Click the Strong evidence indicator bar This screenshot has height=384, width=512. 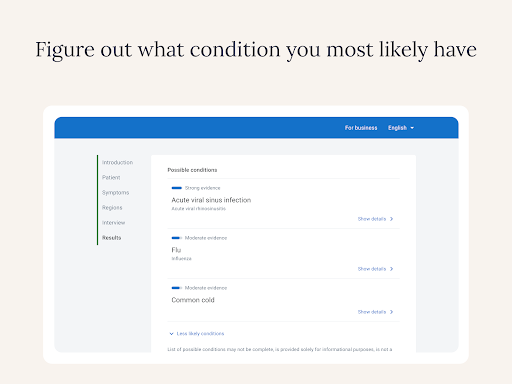click(177, 188)
